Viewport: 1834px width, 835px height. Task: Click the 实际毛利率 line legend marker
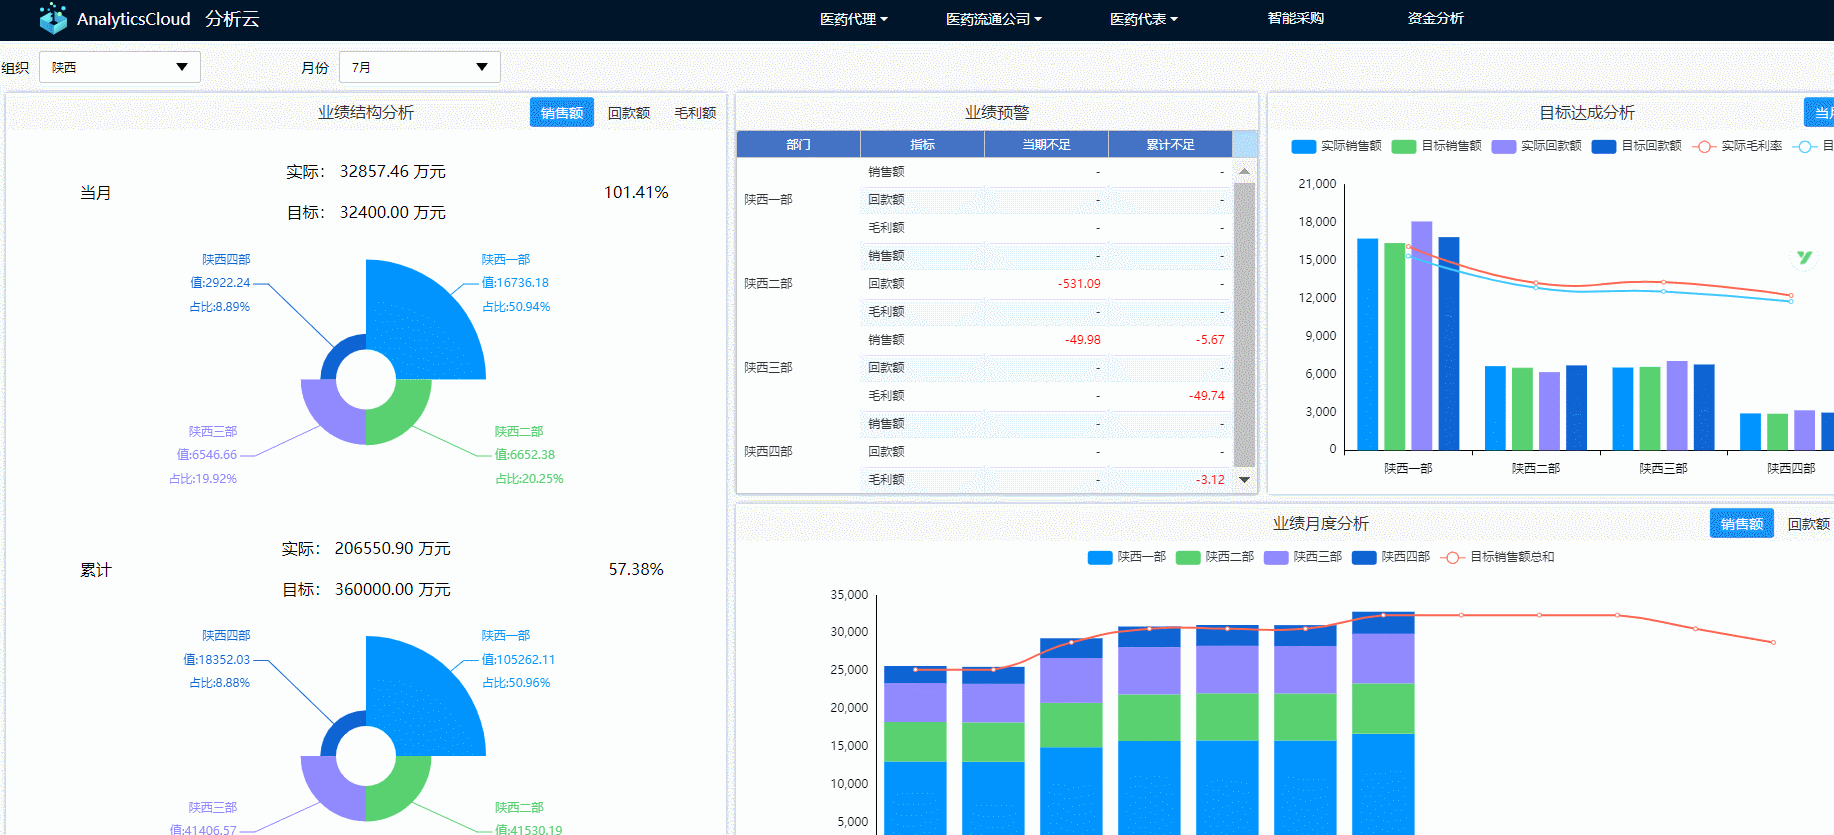tap(1703, 147)
